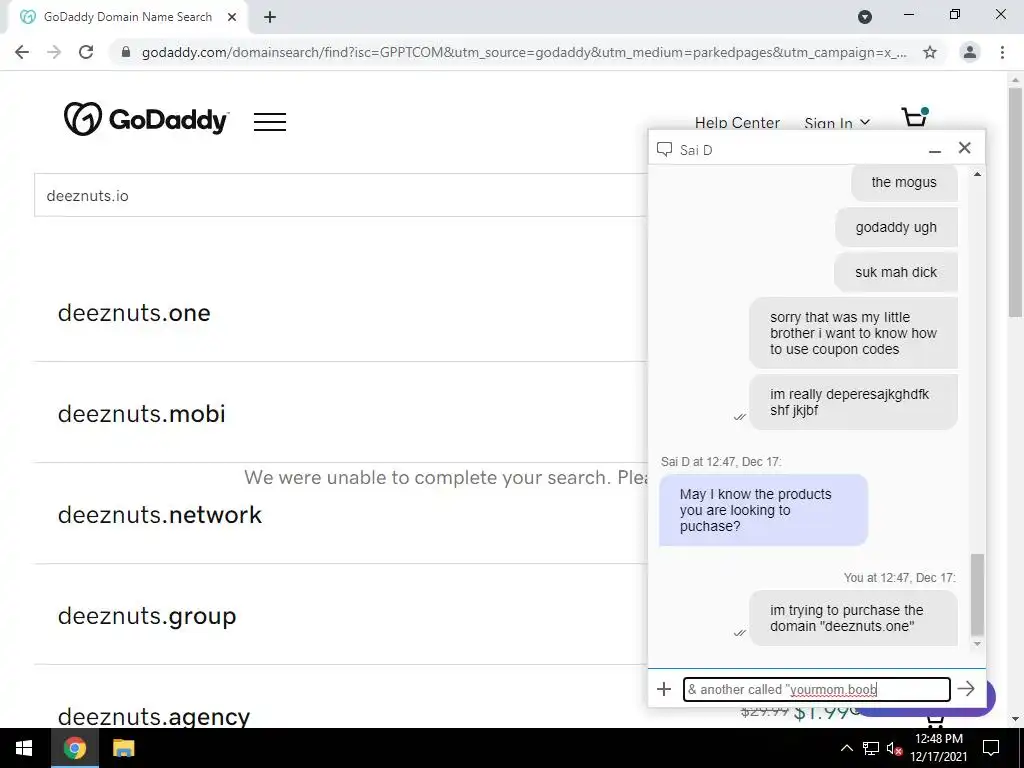The height and width of the screenshot is (768, 1024).
Task: Click the Chrome dropdown circle in title bar
Action: click(x=865, y=17)
